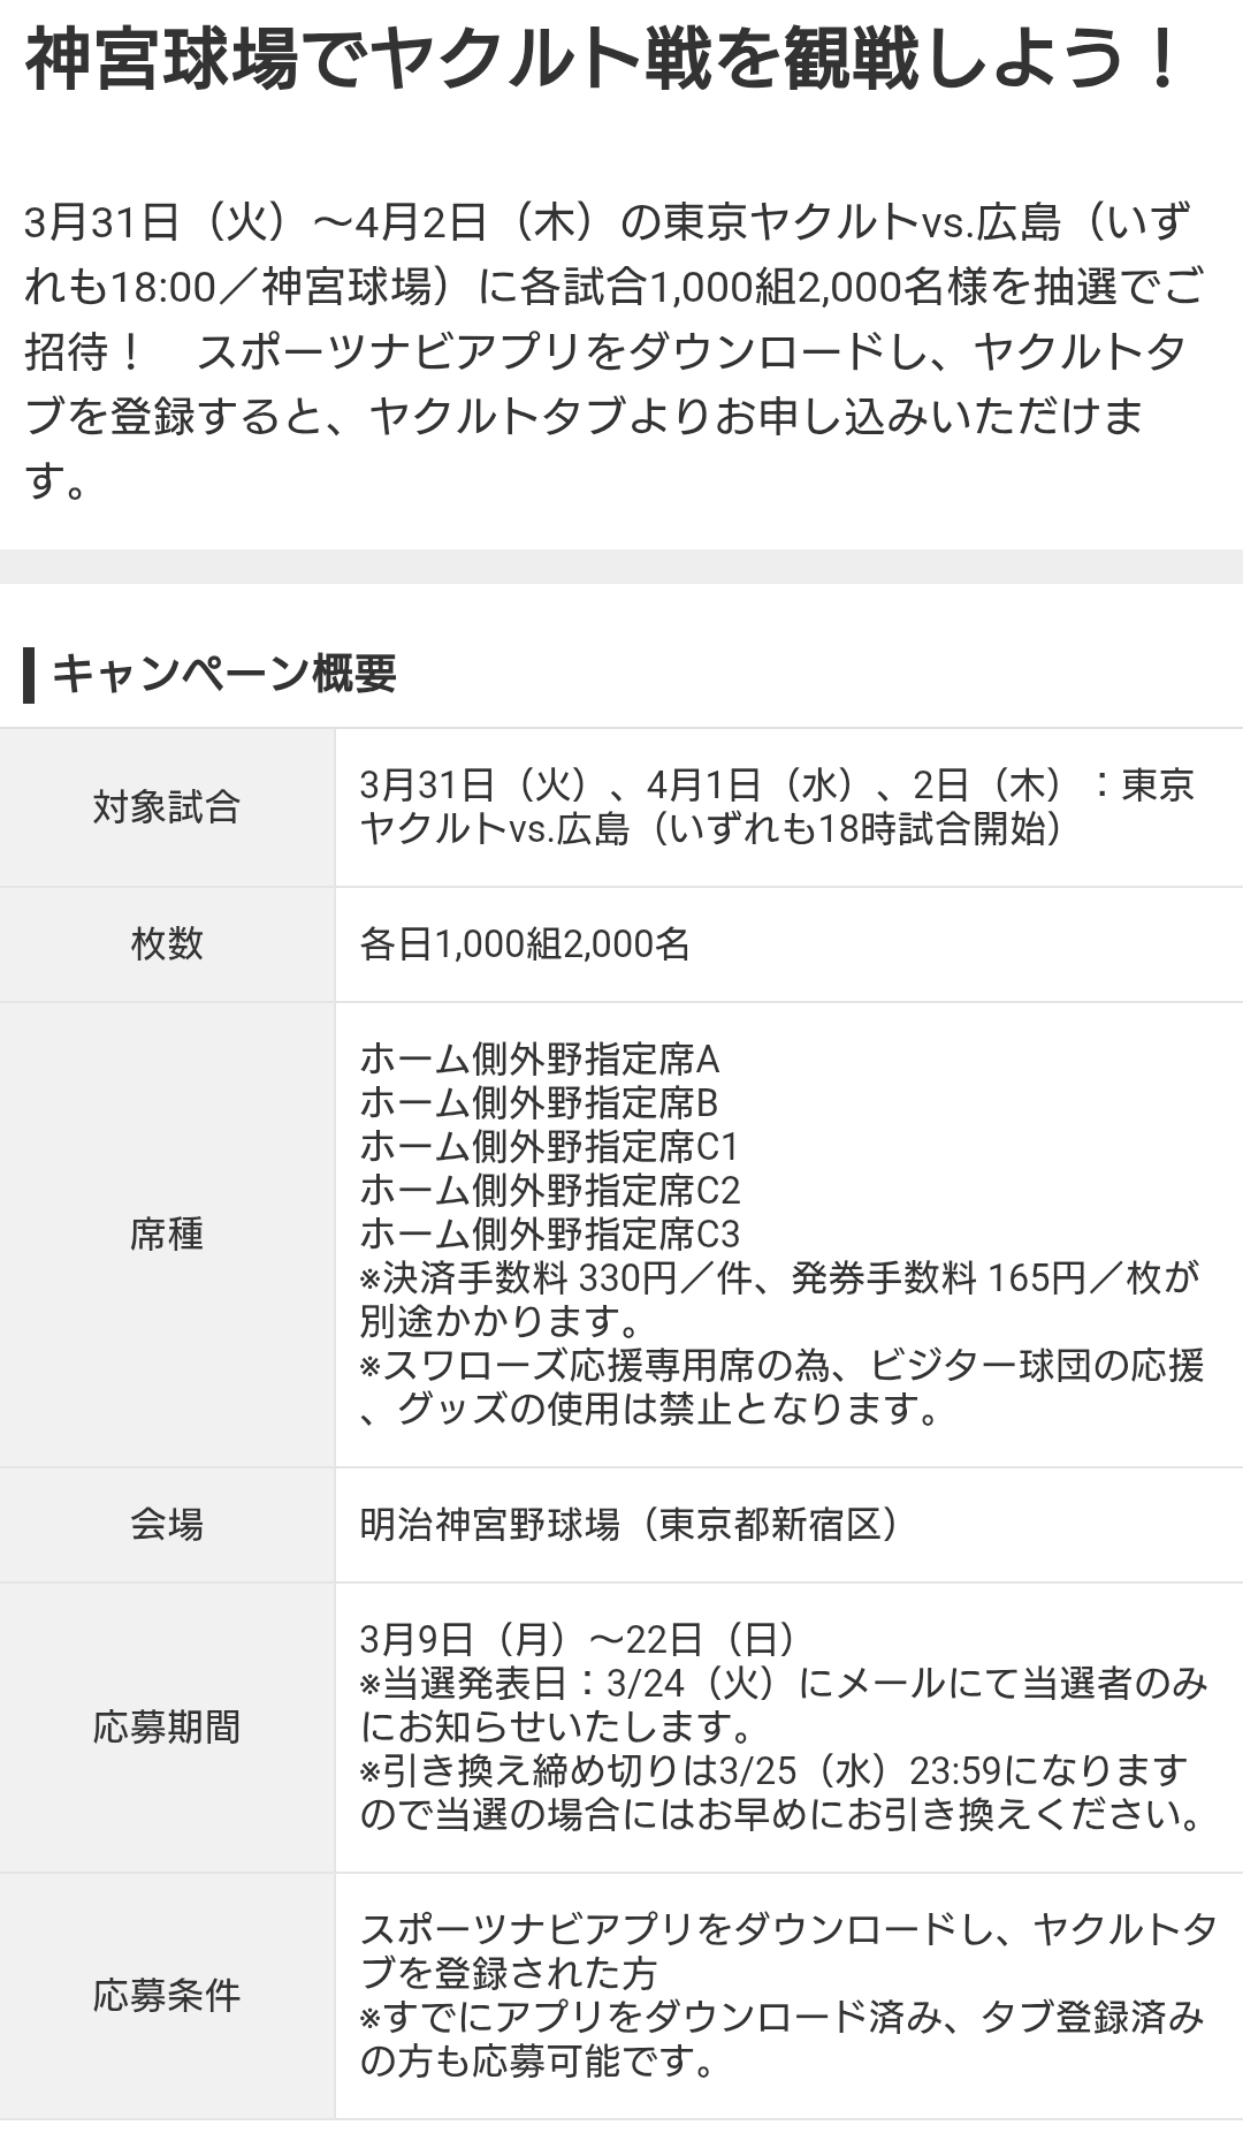Click the 各日1,000組2,000名 cell text
This screenshot has width=1243, height=2133.
pos(525,943)
